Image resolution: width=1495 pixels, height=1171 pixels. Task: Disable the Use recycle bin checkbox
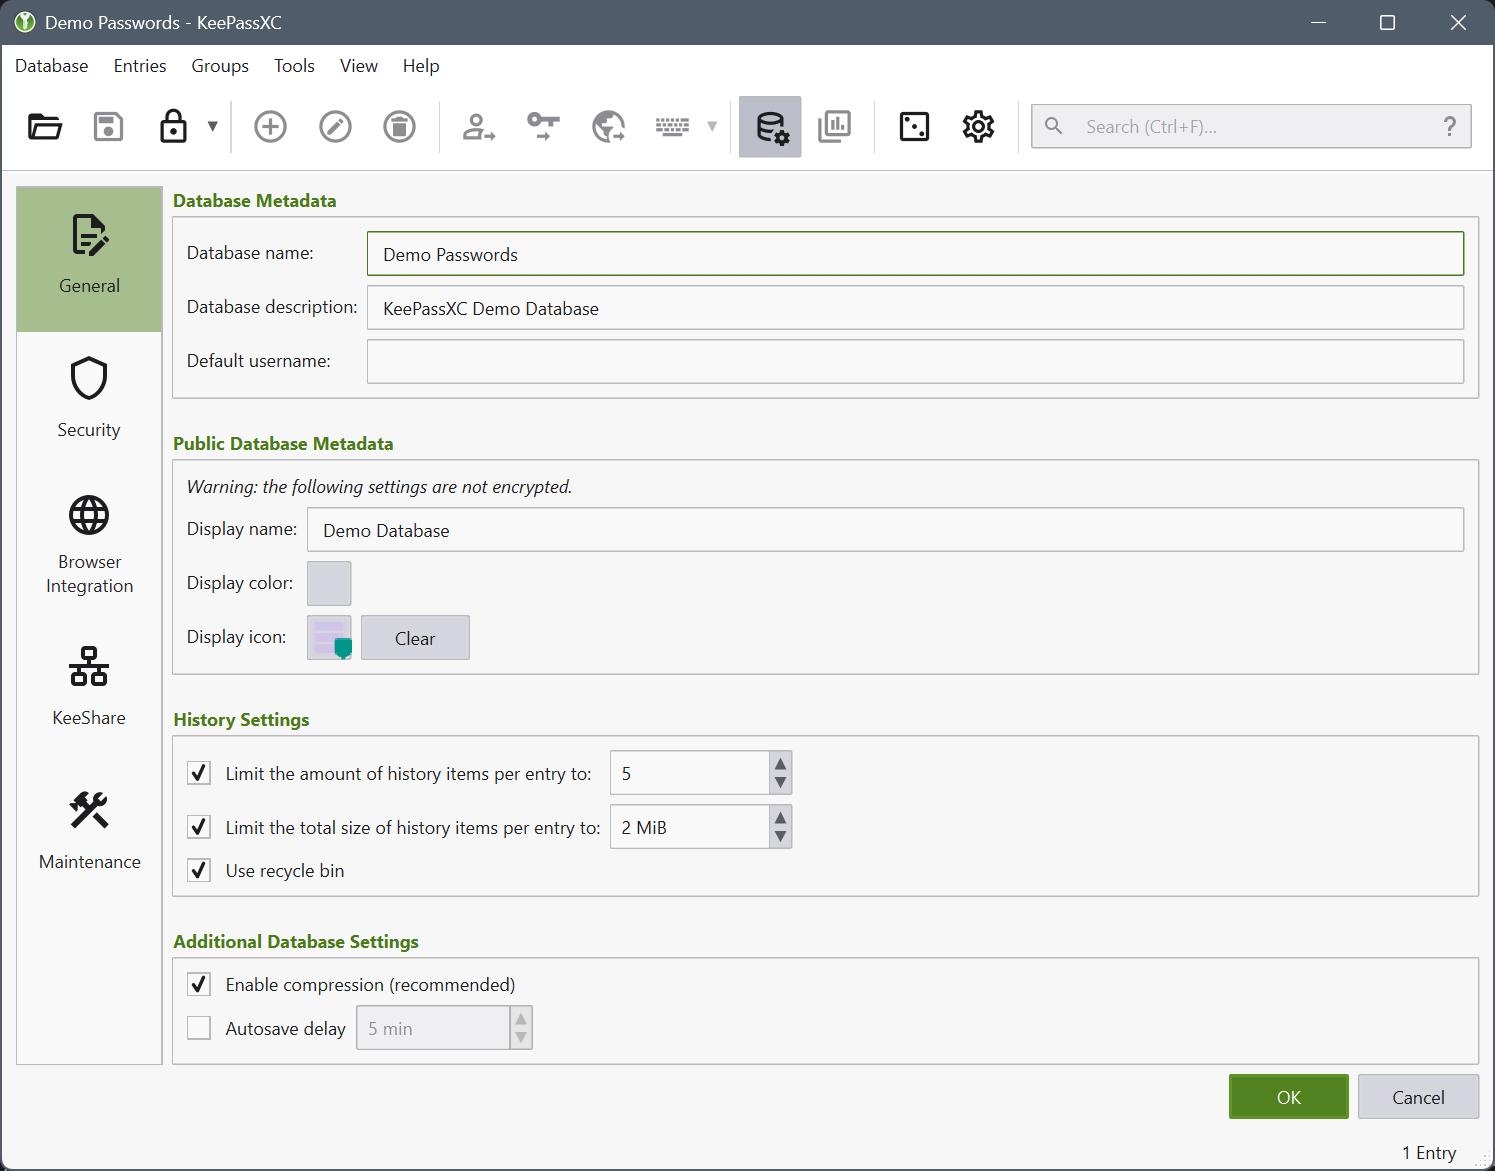199,870
